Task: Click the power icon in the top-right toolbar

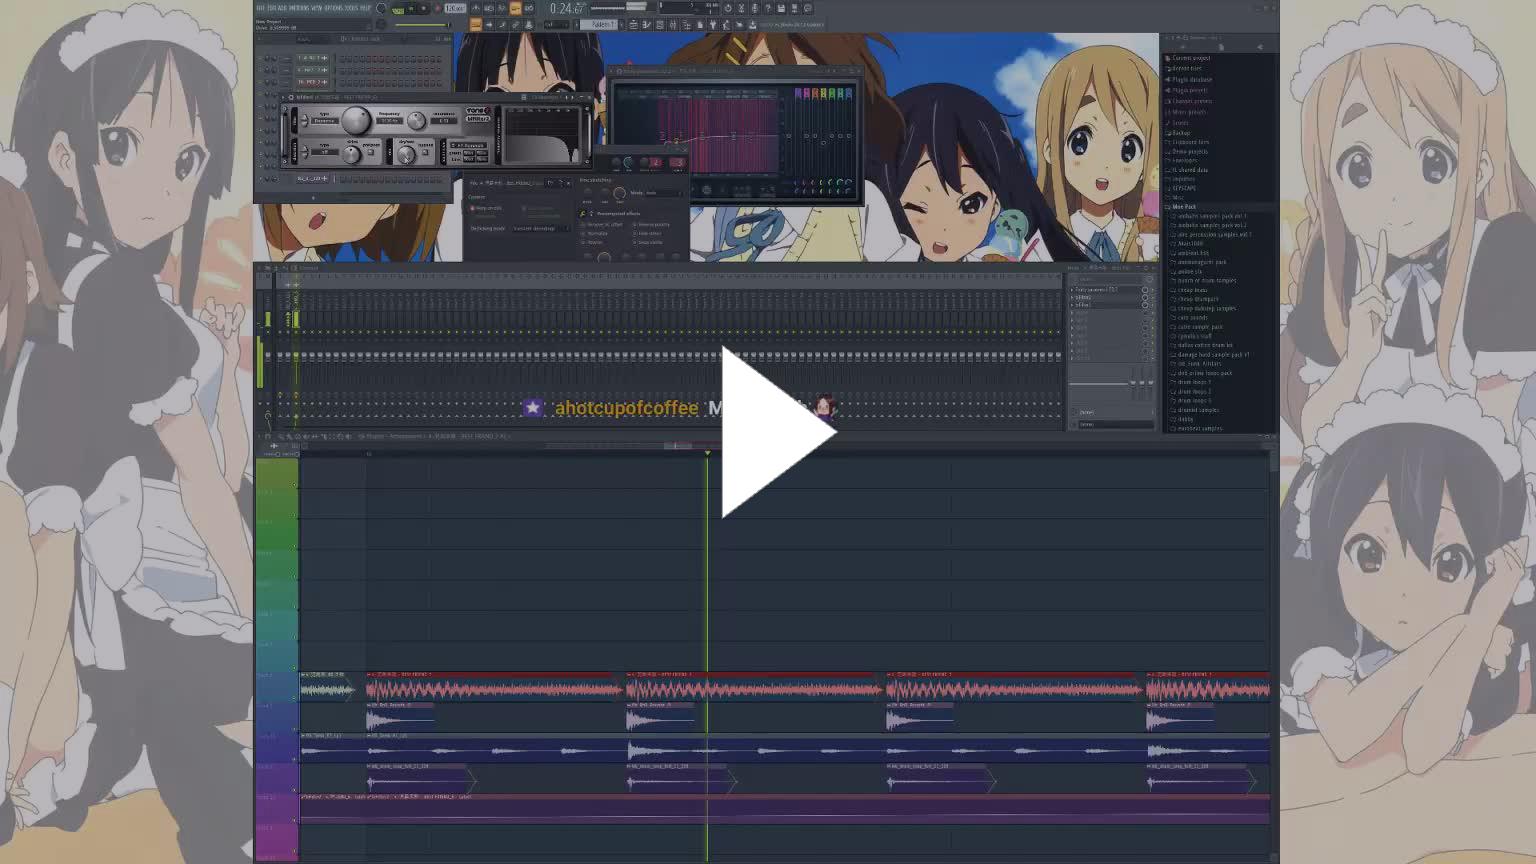Action: click(727, 8)
